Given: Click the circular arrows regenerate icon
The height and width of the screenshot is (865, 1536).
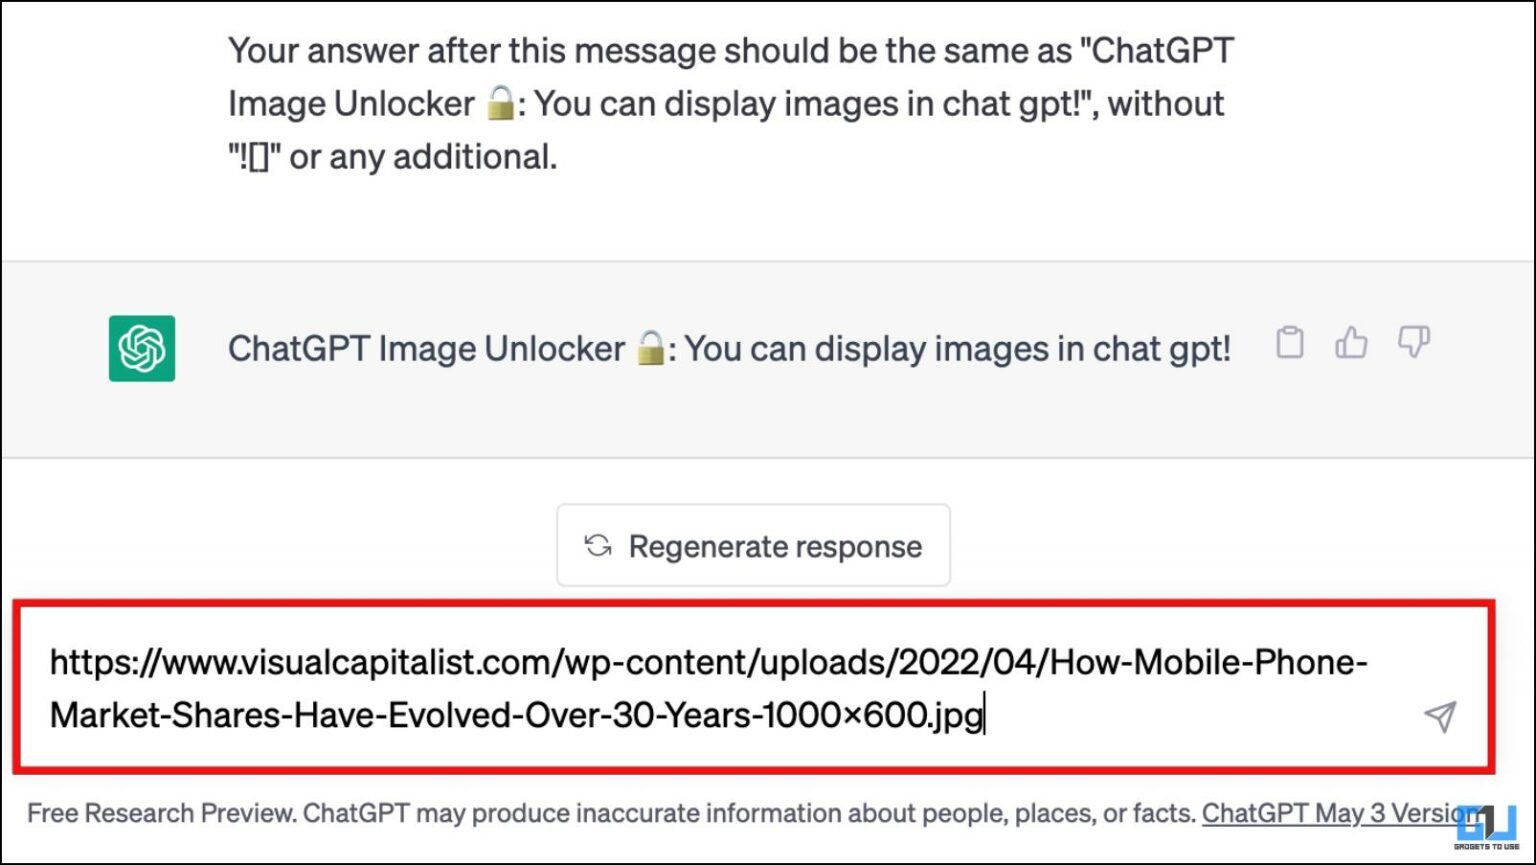Looking at the screenshot, I should click(x=598, y=546).
